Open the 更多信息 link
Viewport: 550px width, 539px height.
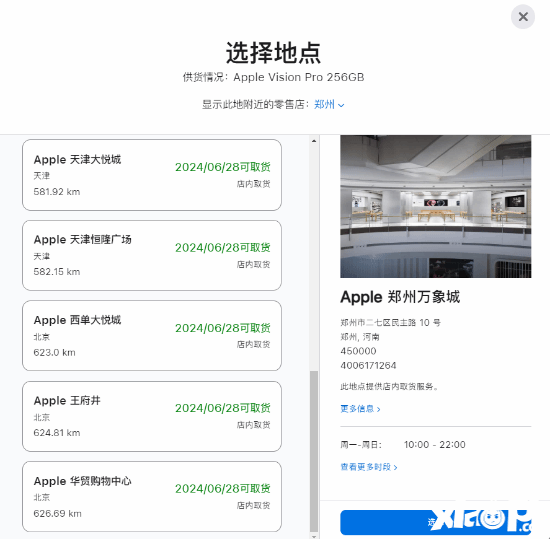pos(360,409)
